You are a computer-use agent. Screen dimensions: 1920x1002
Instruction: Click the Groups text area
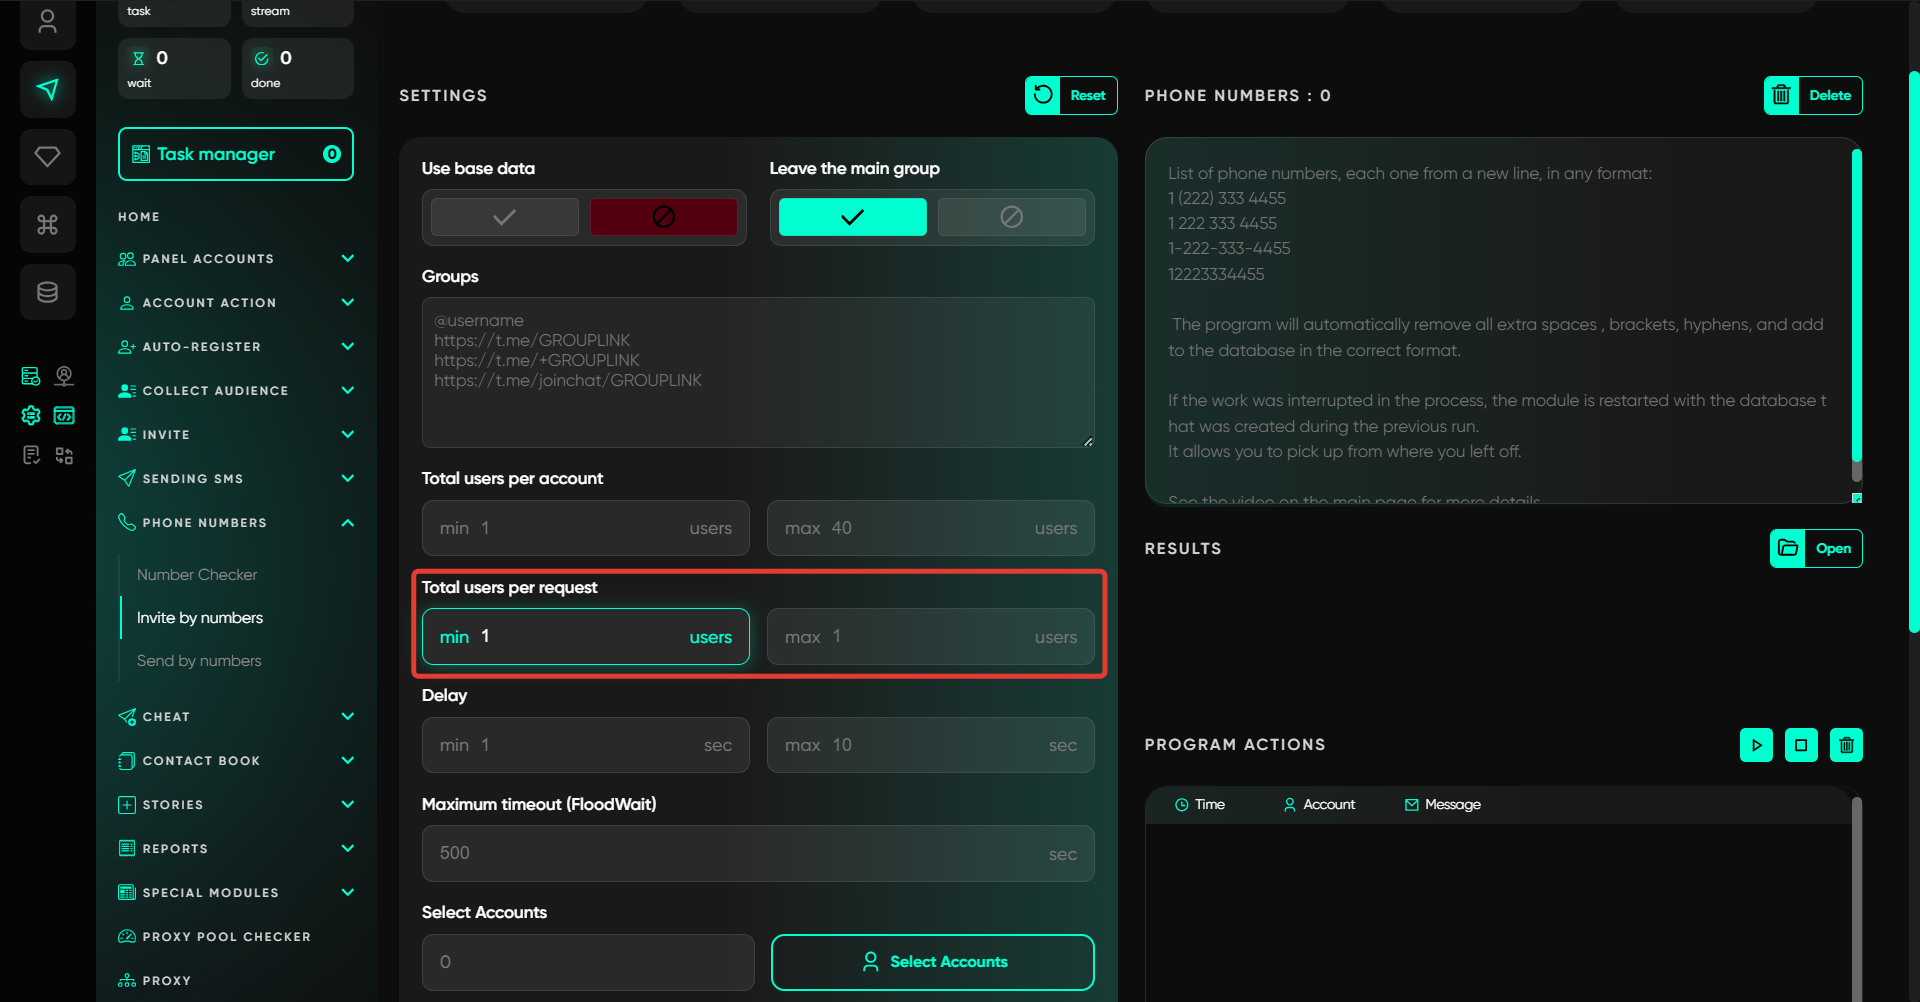(758, 372)
